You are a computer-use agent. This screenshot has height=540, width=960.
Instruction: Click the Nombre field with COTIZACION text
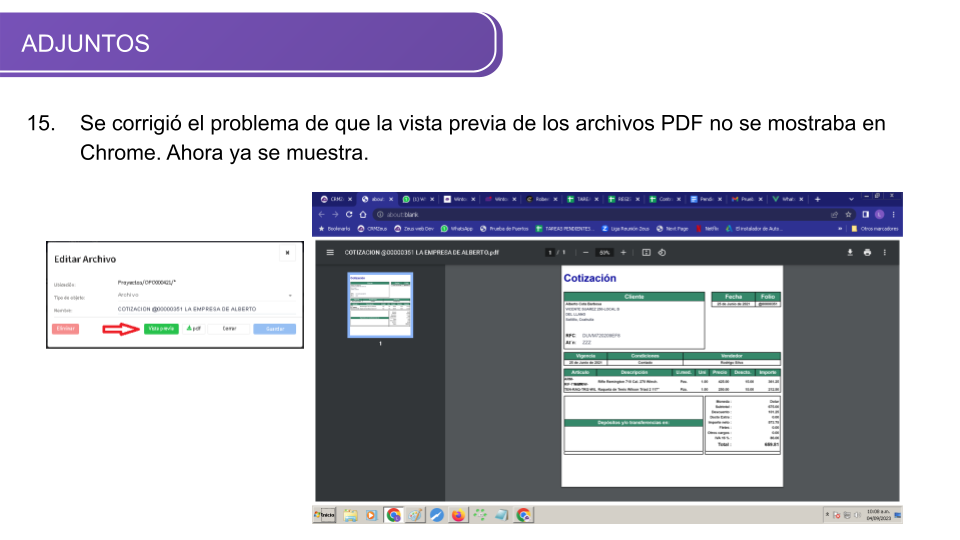point(205,309)
